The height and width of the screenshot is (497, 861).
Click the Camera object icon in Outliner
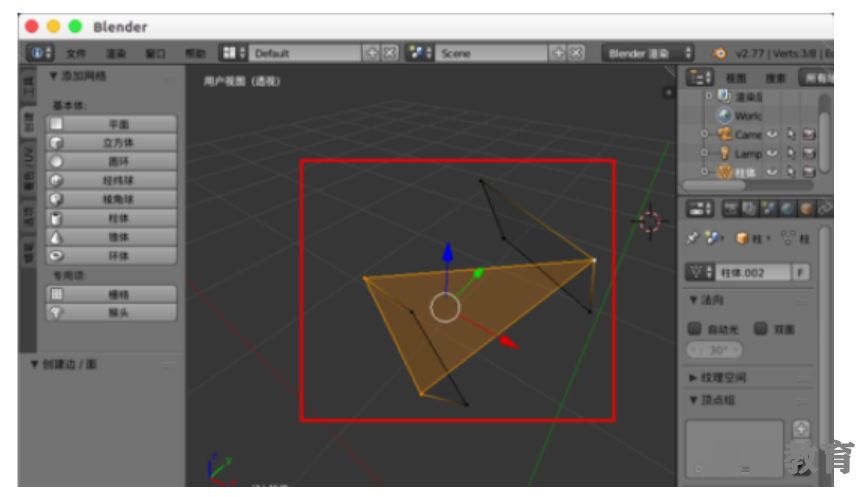[725, 134]
